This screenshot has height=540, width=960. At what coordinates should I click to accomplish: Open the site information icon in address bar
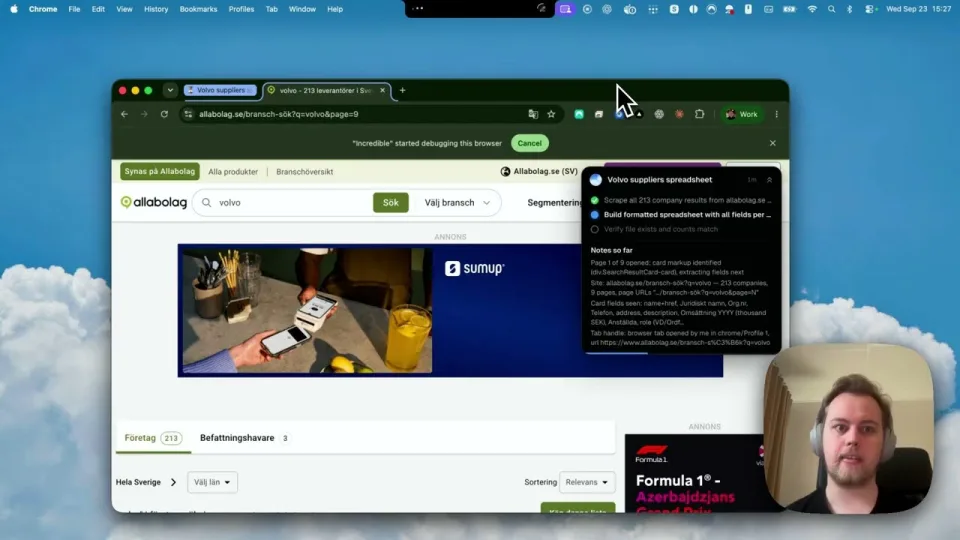(189, 114)
